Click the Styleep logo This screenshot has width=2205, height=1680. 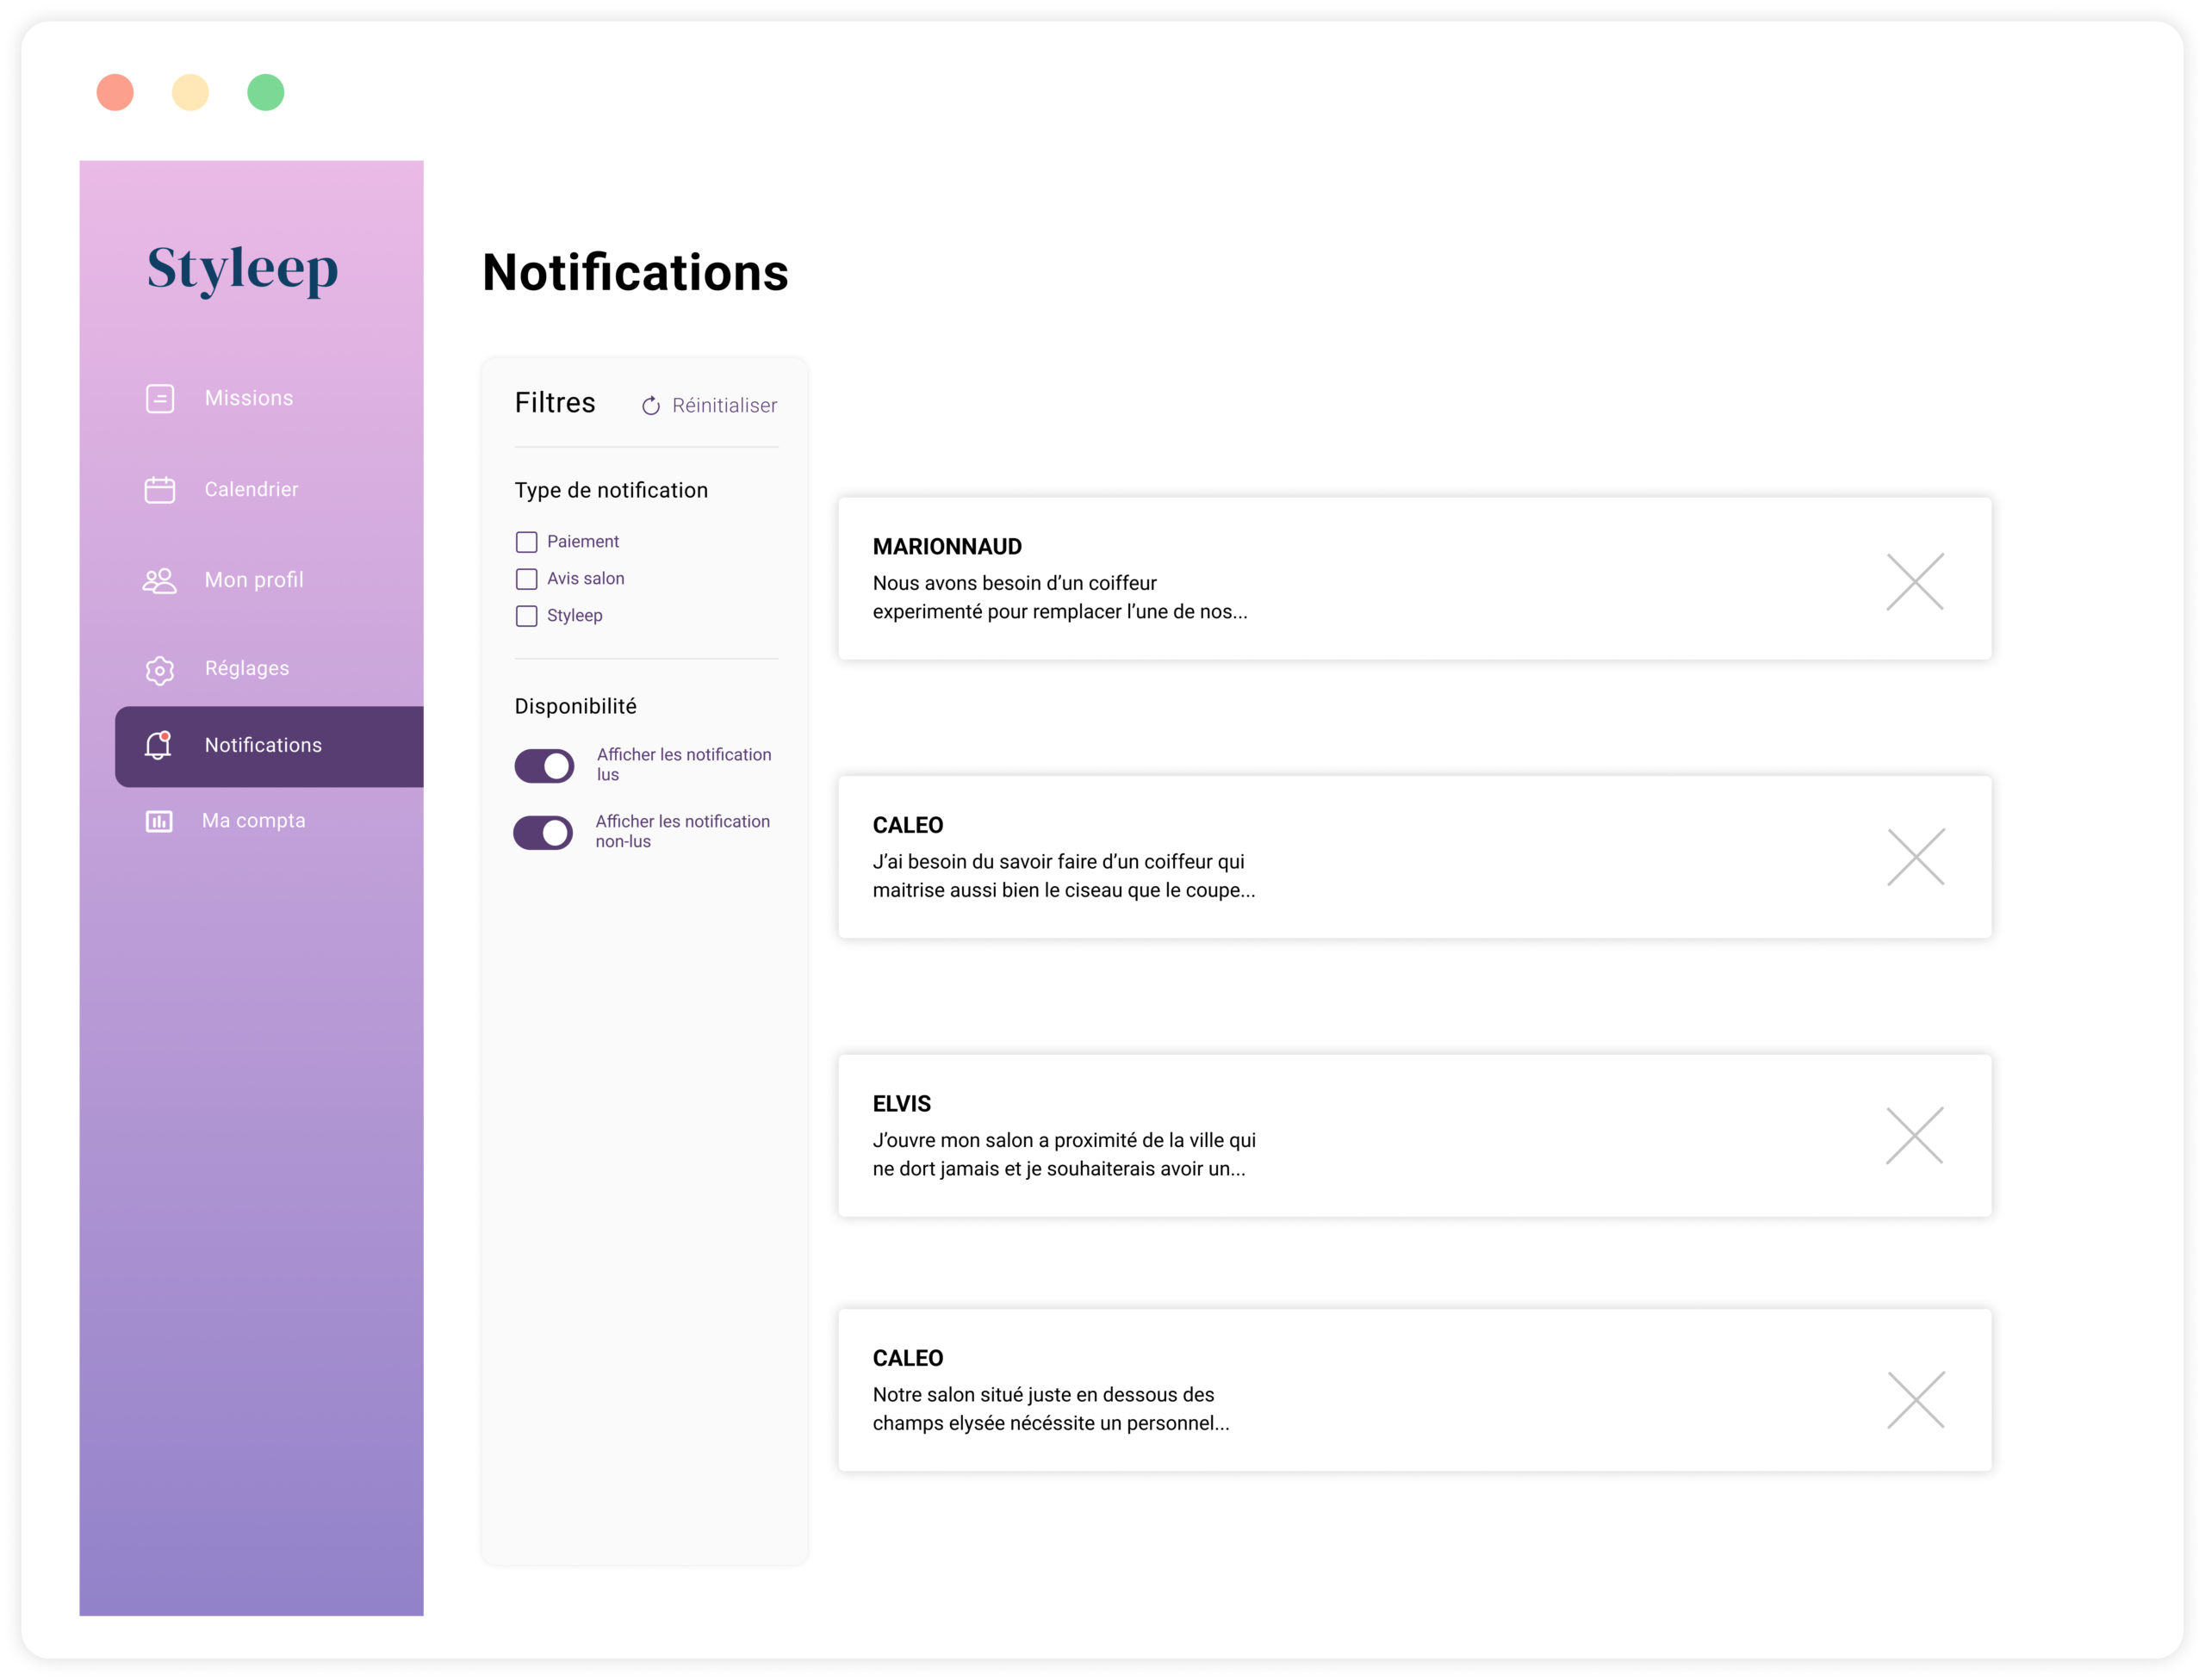coord(243,268)
